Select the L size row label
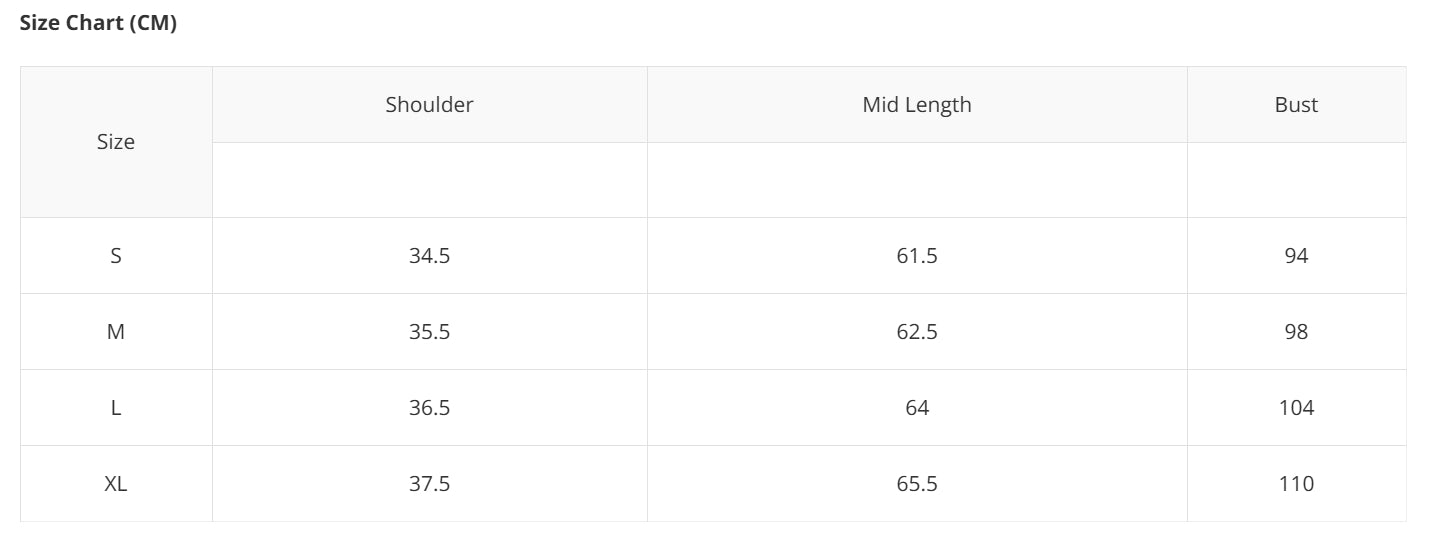Image resolution: width=1437 pixels, height=553 pixels. (x=116, y=408)
